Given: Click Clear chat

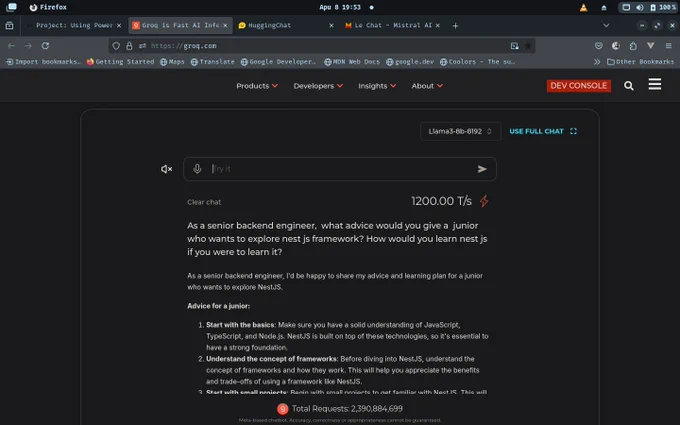Looking at the screenshot, I should 204,202.
